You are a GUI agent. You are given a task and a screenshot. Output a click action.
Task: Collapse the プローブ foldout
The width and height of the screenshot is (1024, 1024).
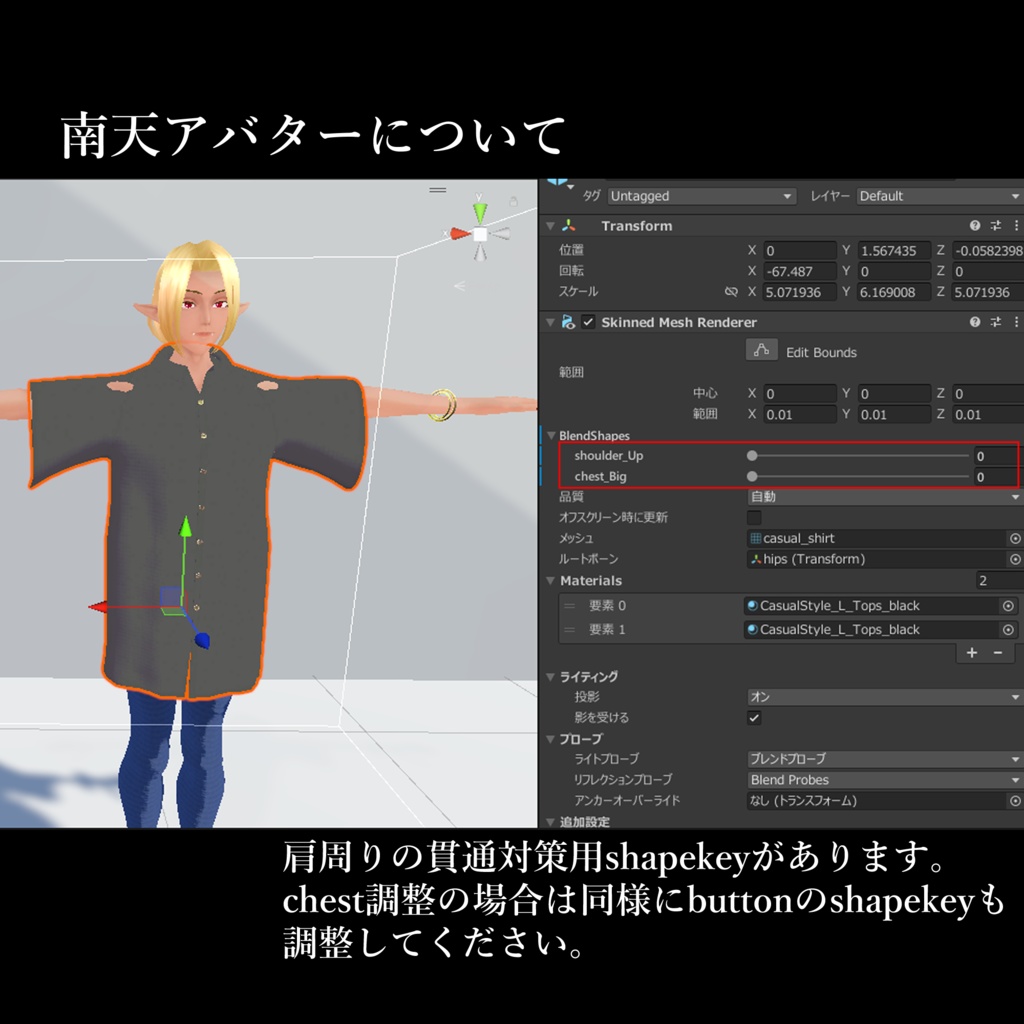click(551, 739)
